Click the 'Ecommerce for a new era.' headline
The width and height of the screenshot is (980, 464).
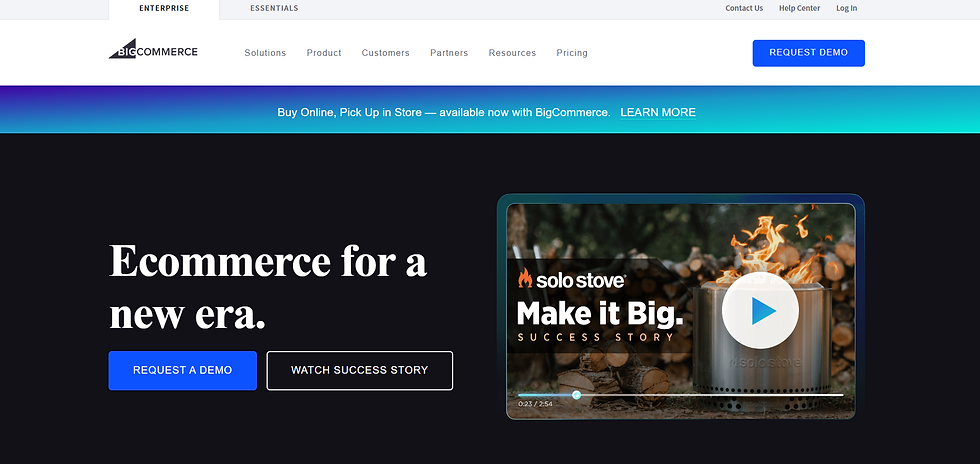pyautogui.click(x=268, y=287)
